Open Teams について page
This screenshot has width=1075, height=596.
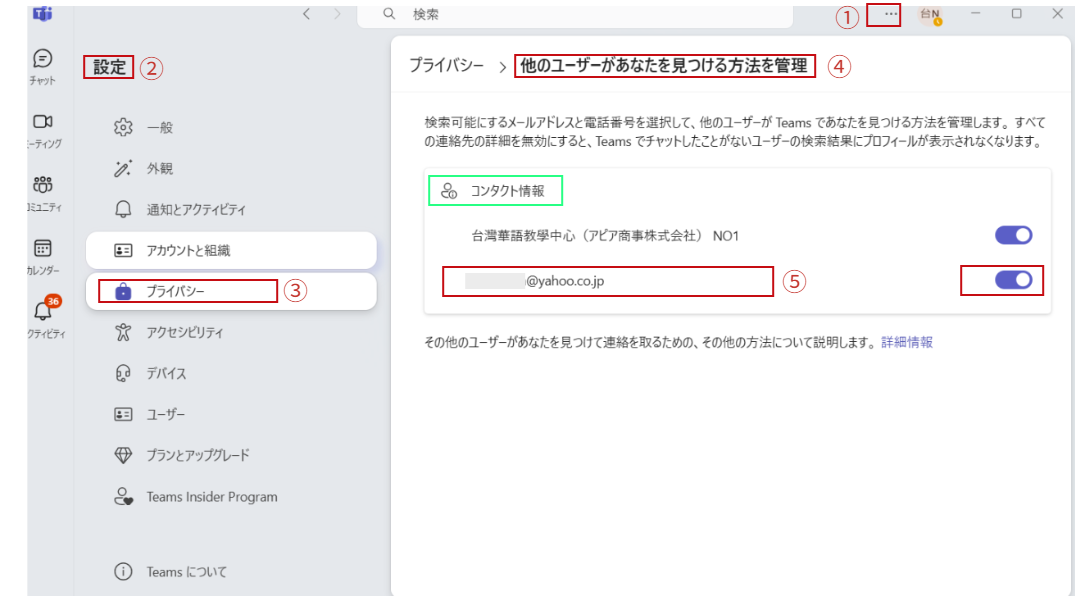[x=186, y=572]
